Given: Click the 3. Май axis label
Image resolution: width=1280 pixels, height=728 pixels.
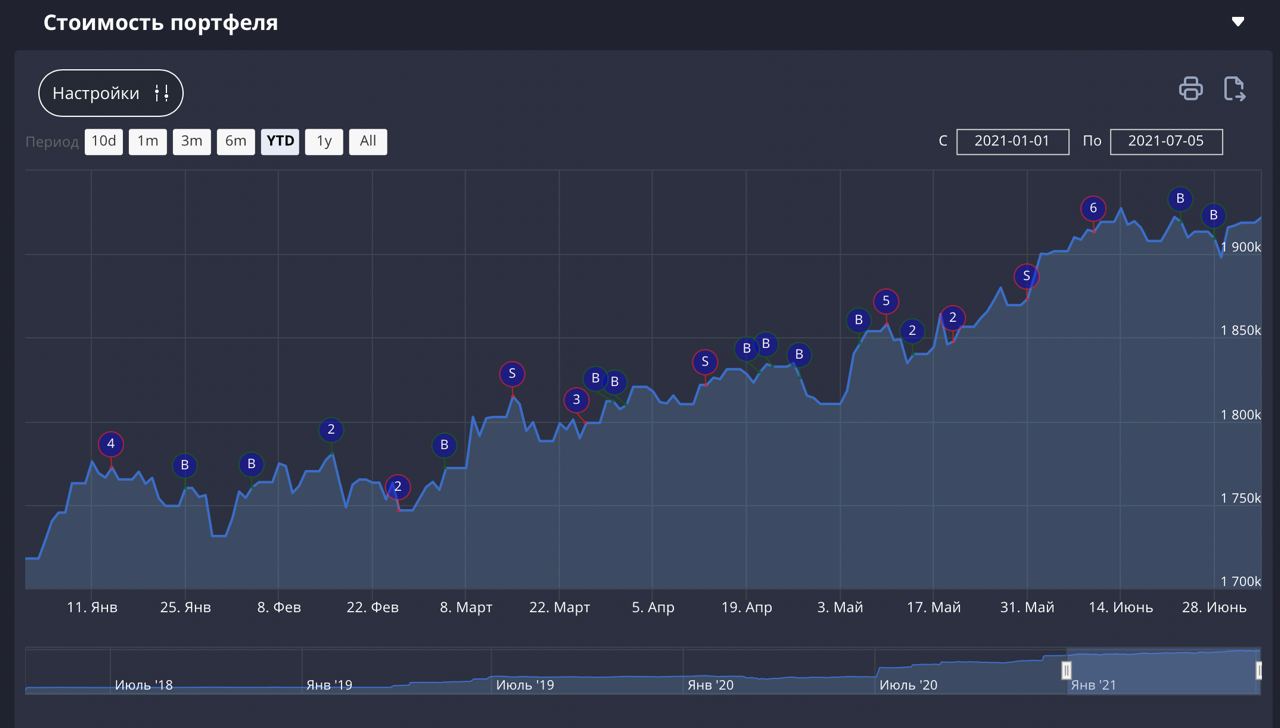Looking at the screenshot, I should pos(840,607).
